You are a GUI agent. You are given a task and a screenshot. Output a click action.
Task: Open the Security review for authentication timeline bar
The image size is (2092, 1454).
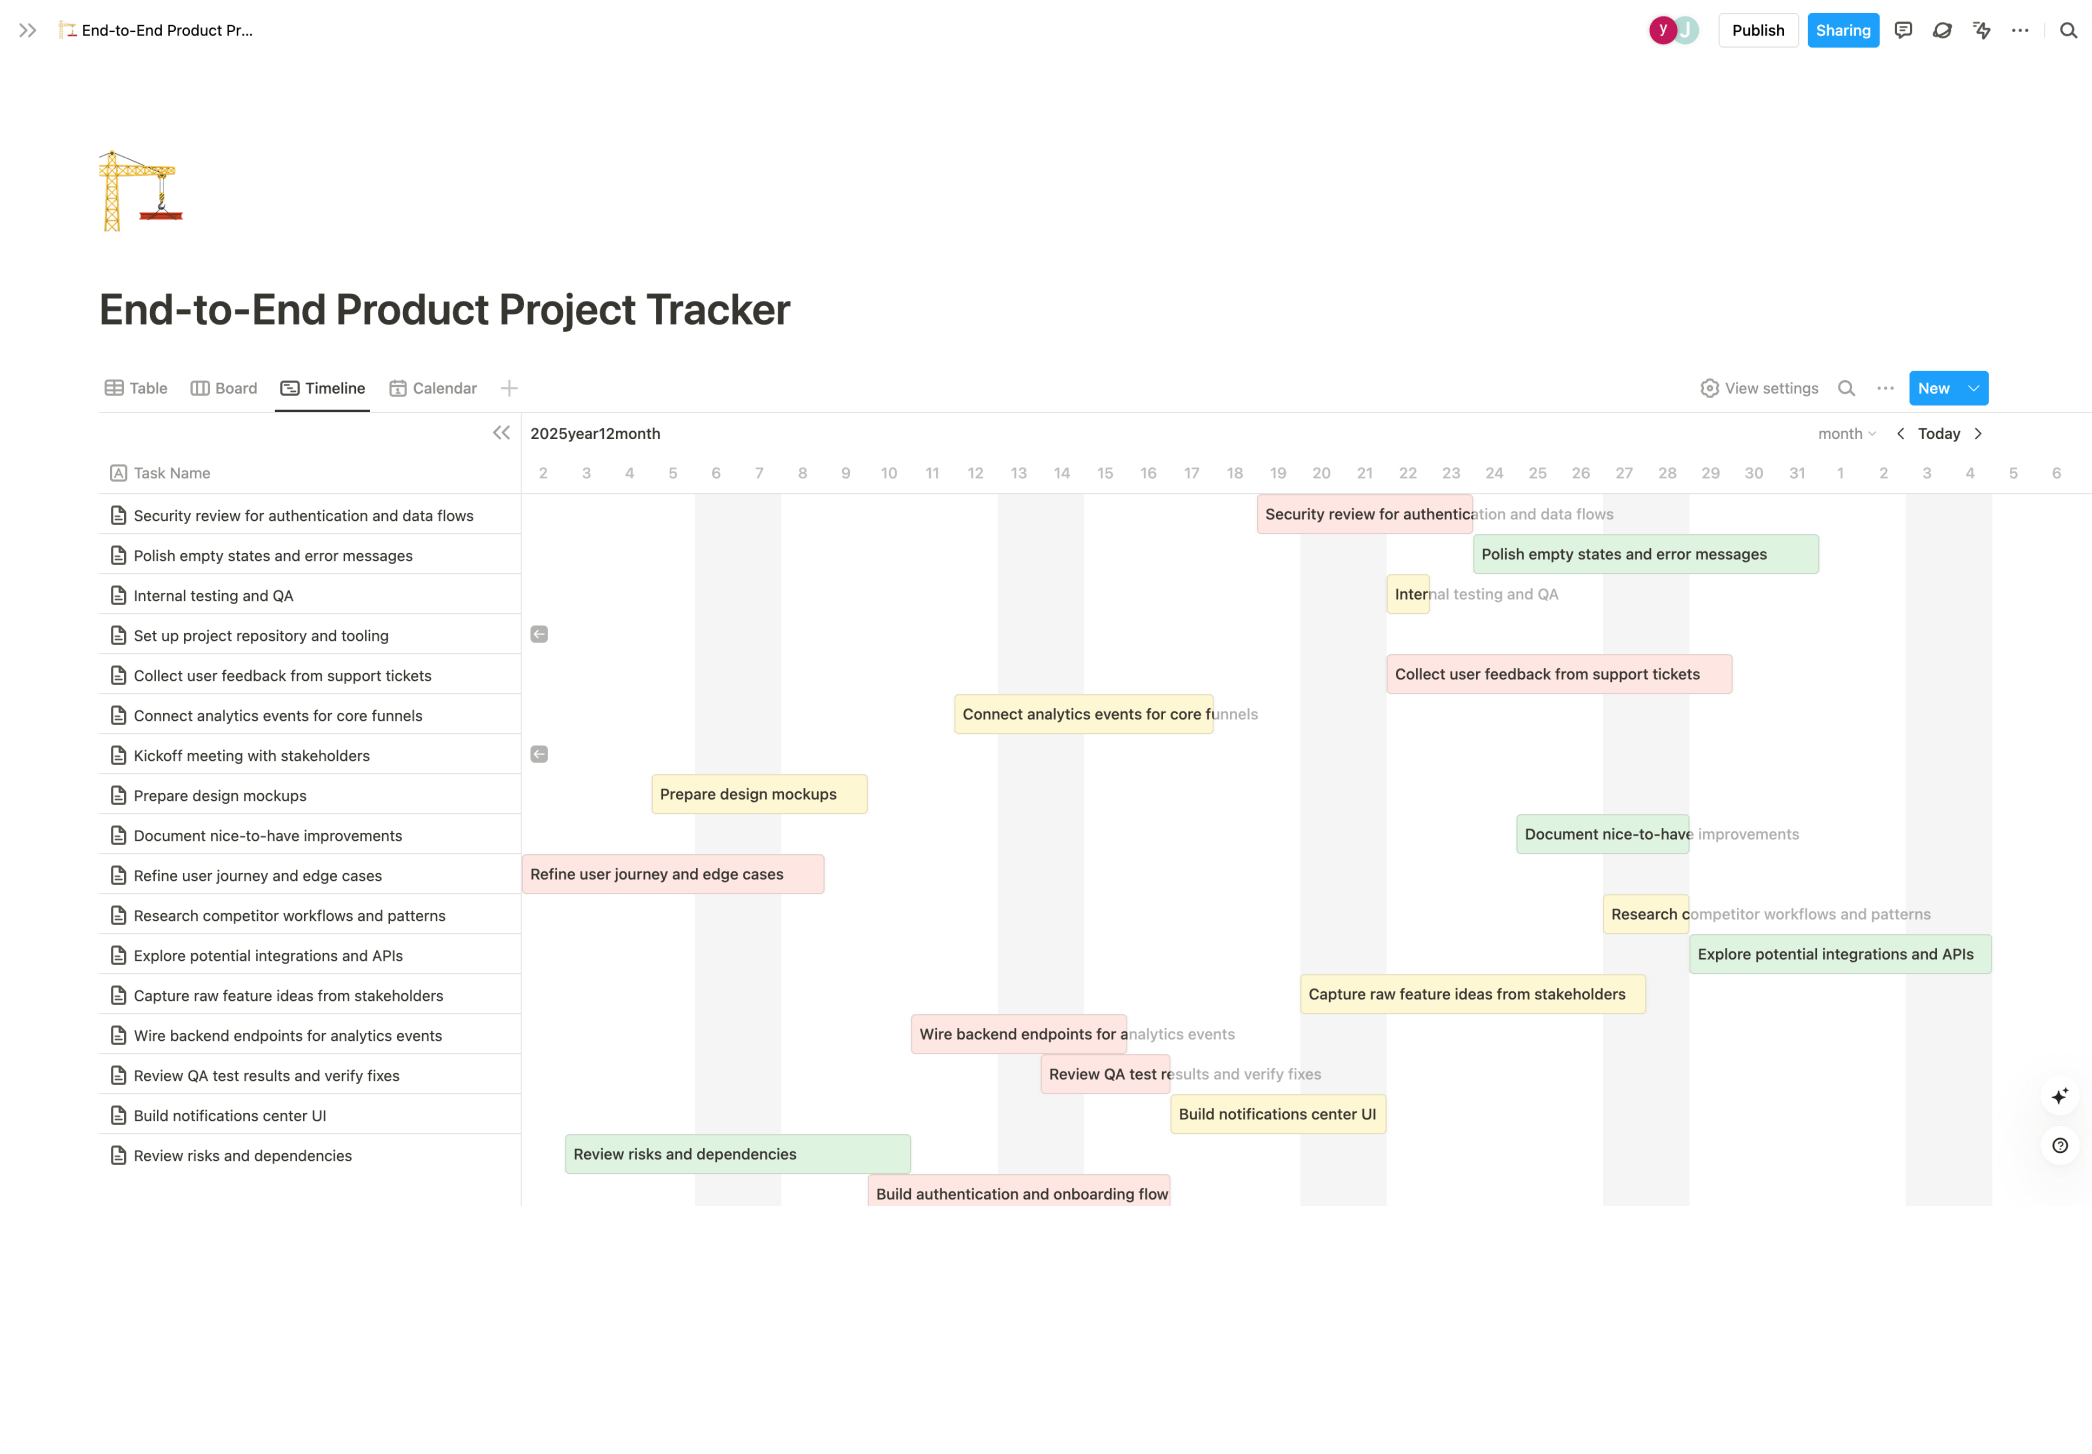point(1365,514)
